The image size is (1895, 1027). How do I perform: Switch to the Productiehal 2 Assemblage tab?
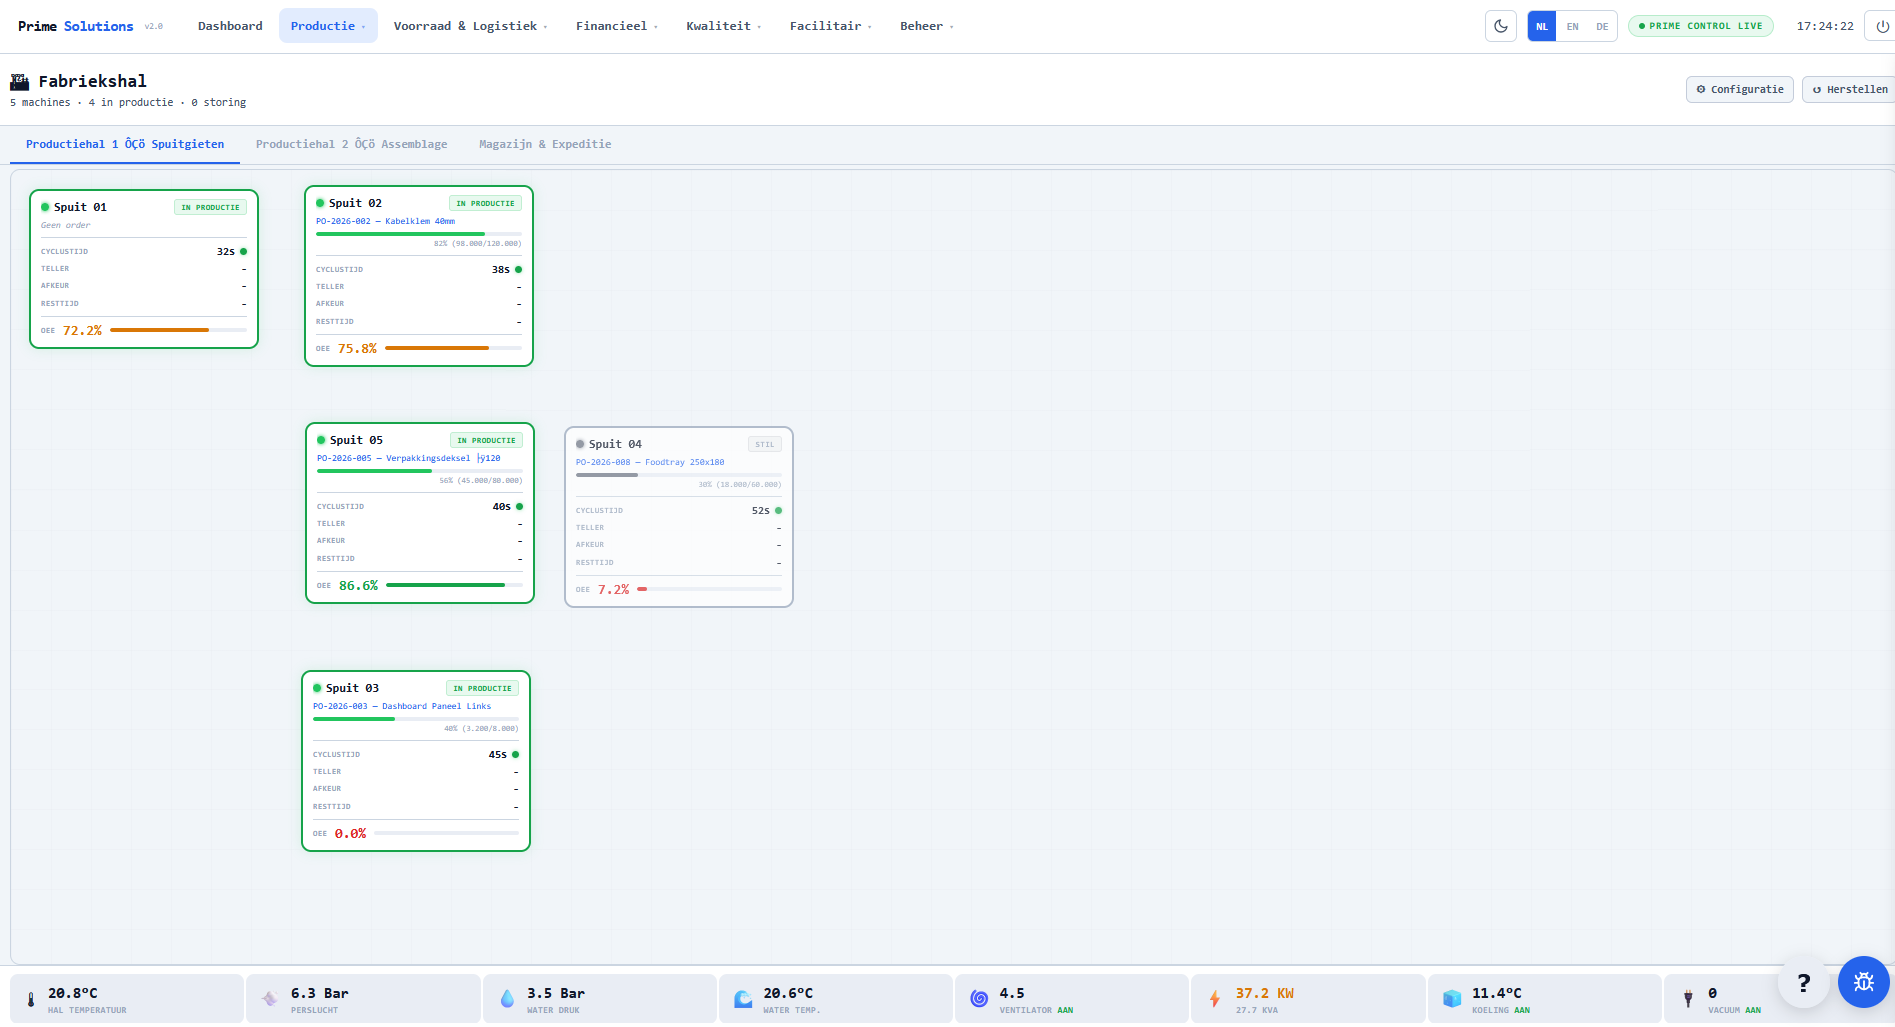(x=352, y=144)
